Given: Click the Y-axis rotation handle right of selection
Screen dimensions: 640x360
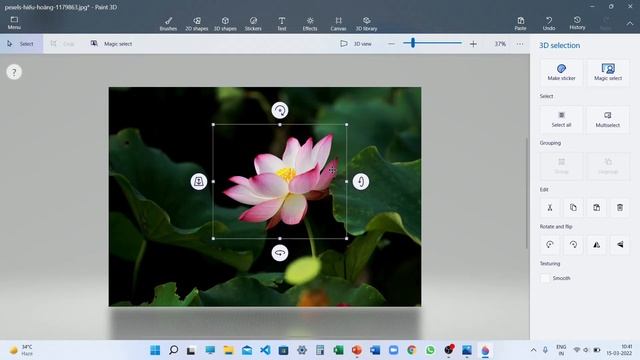Looking at the screenshot, I should (x=361, y=182).
